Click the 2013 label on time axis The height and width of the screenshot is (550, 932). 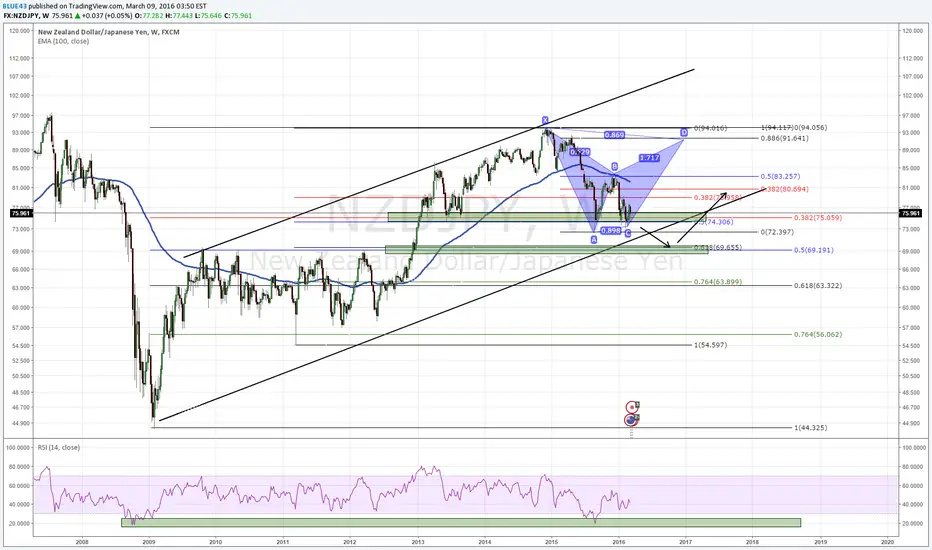pos(418,542)
